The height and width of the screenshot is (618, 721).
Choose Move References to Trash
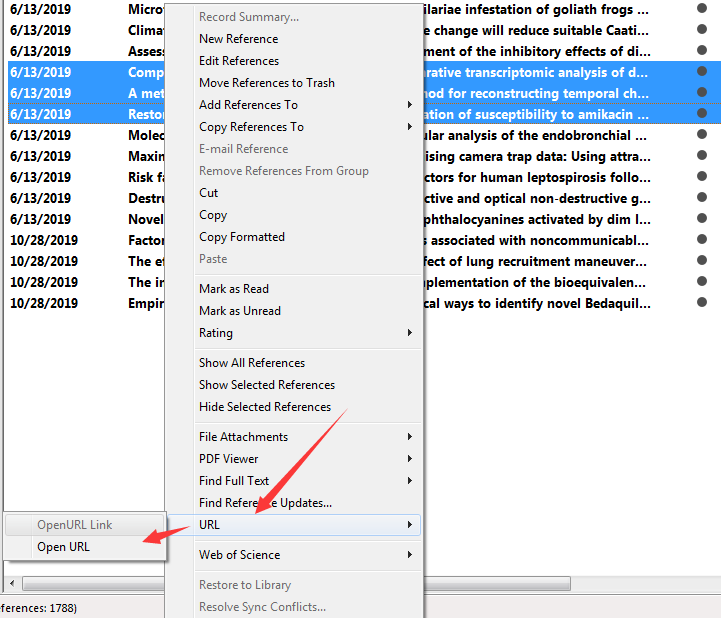[x=266, y=83]
